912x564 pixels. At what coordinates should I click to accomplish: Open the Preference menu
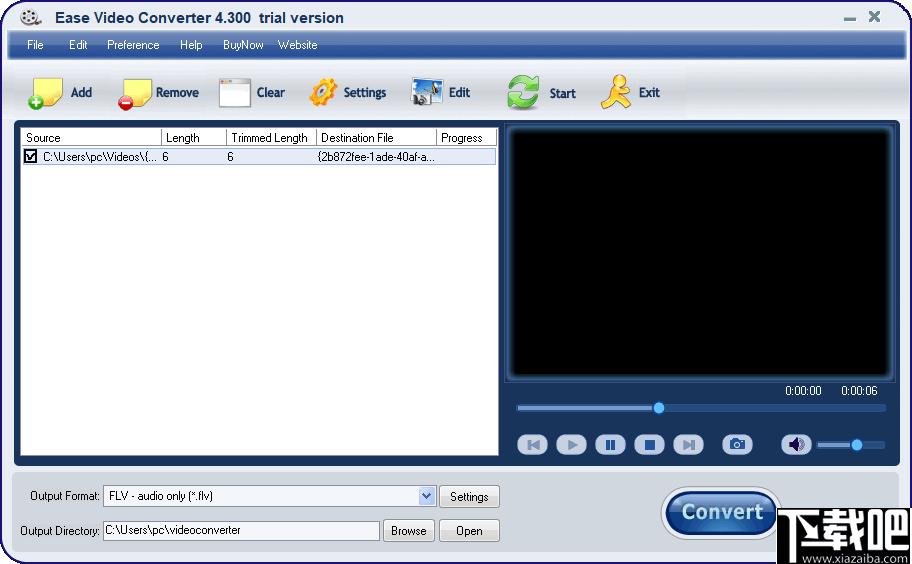point(133,45)
